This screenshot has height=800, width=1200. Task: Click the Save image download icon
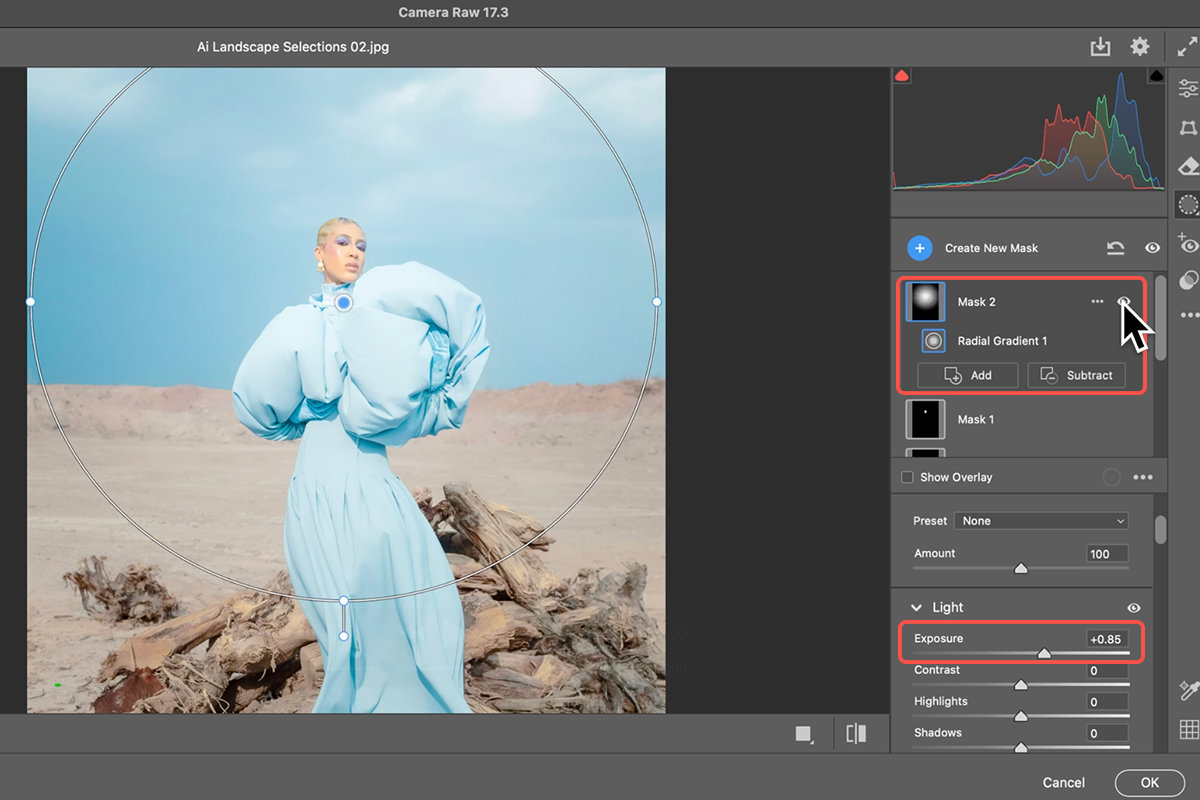point(1100,47)
